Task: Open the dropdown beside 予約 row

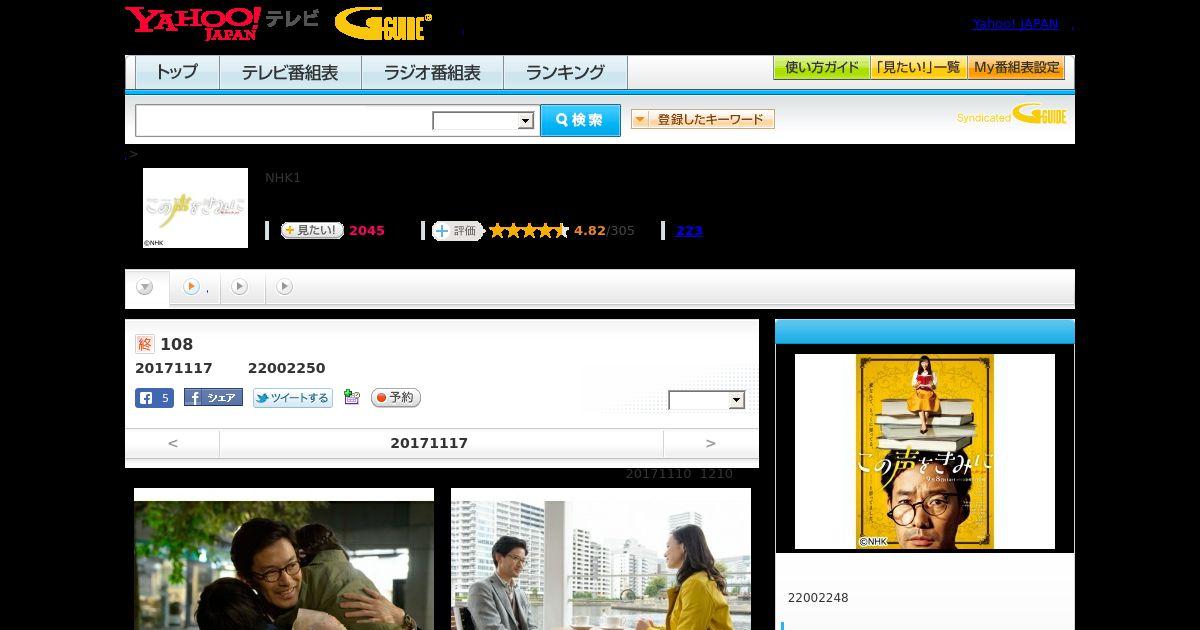Action: pos(707,400)
